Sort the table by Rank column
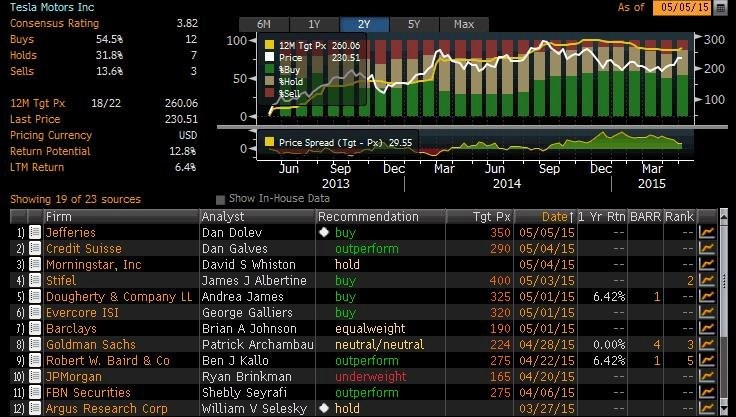 (679, 216)
